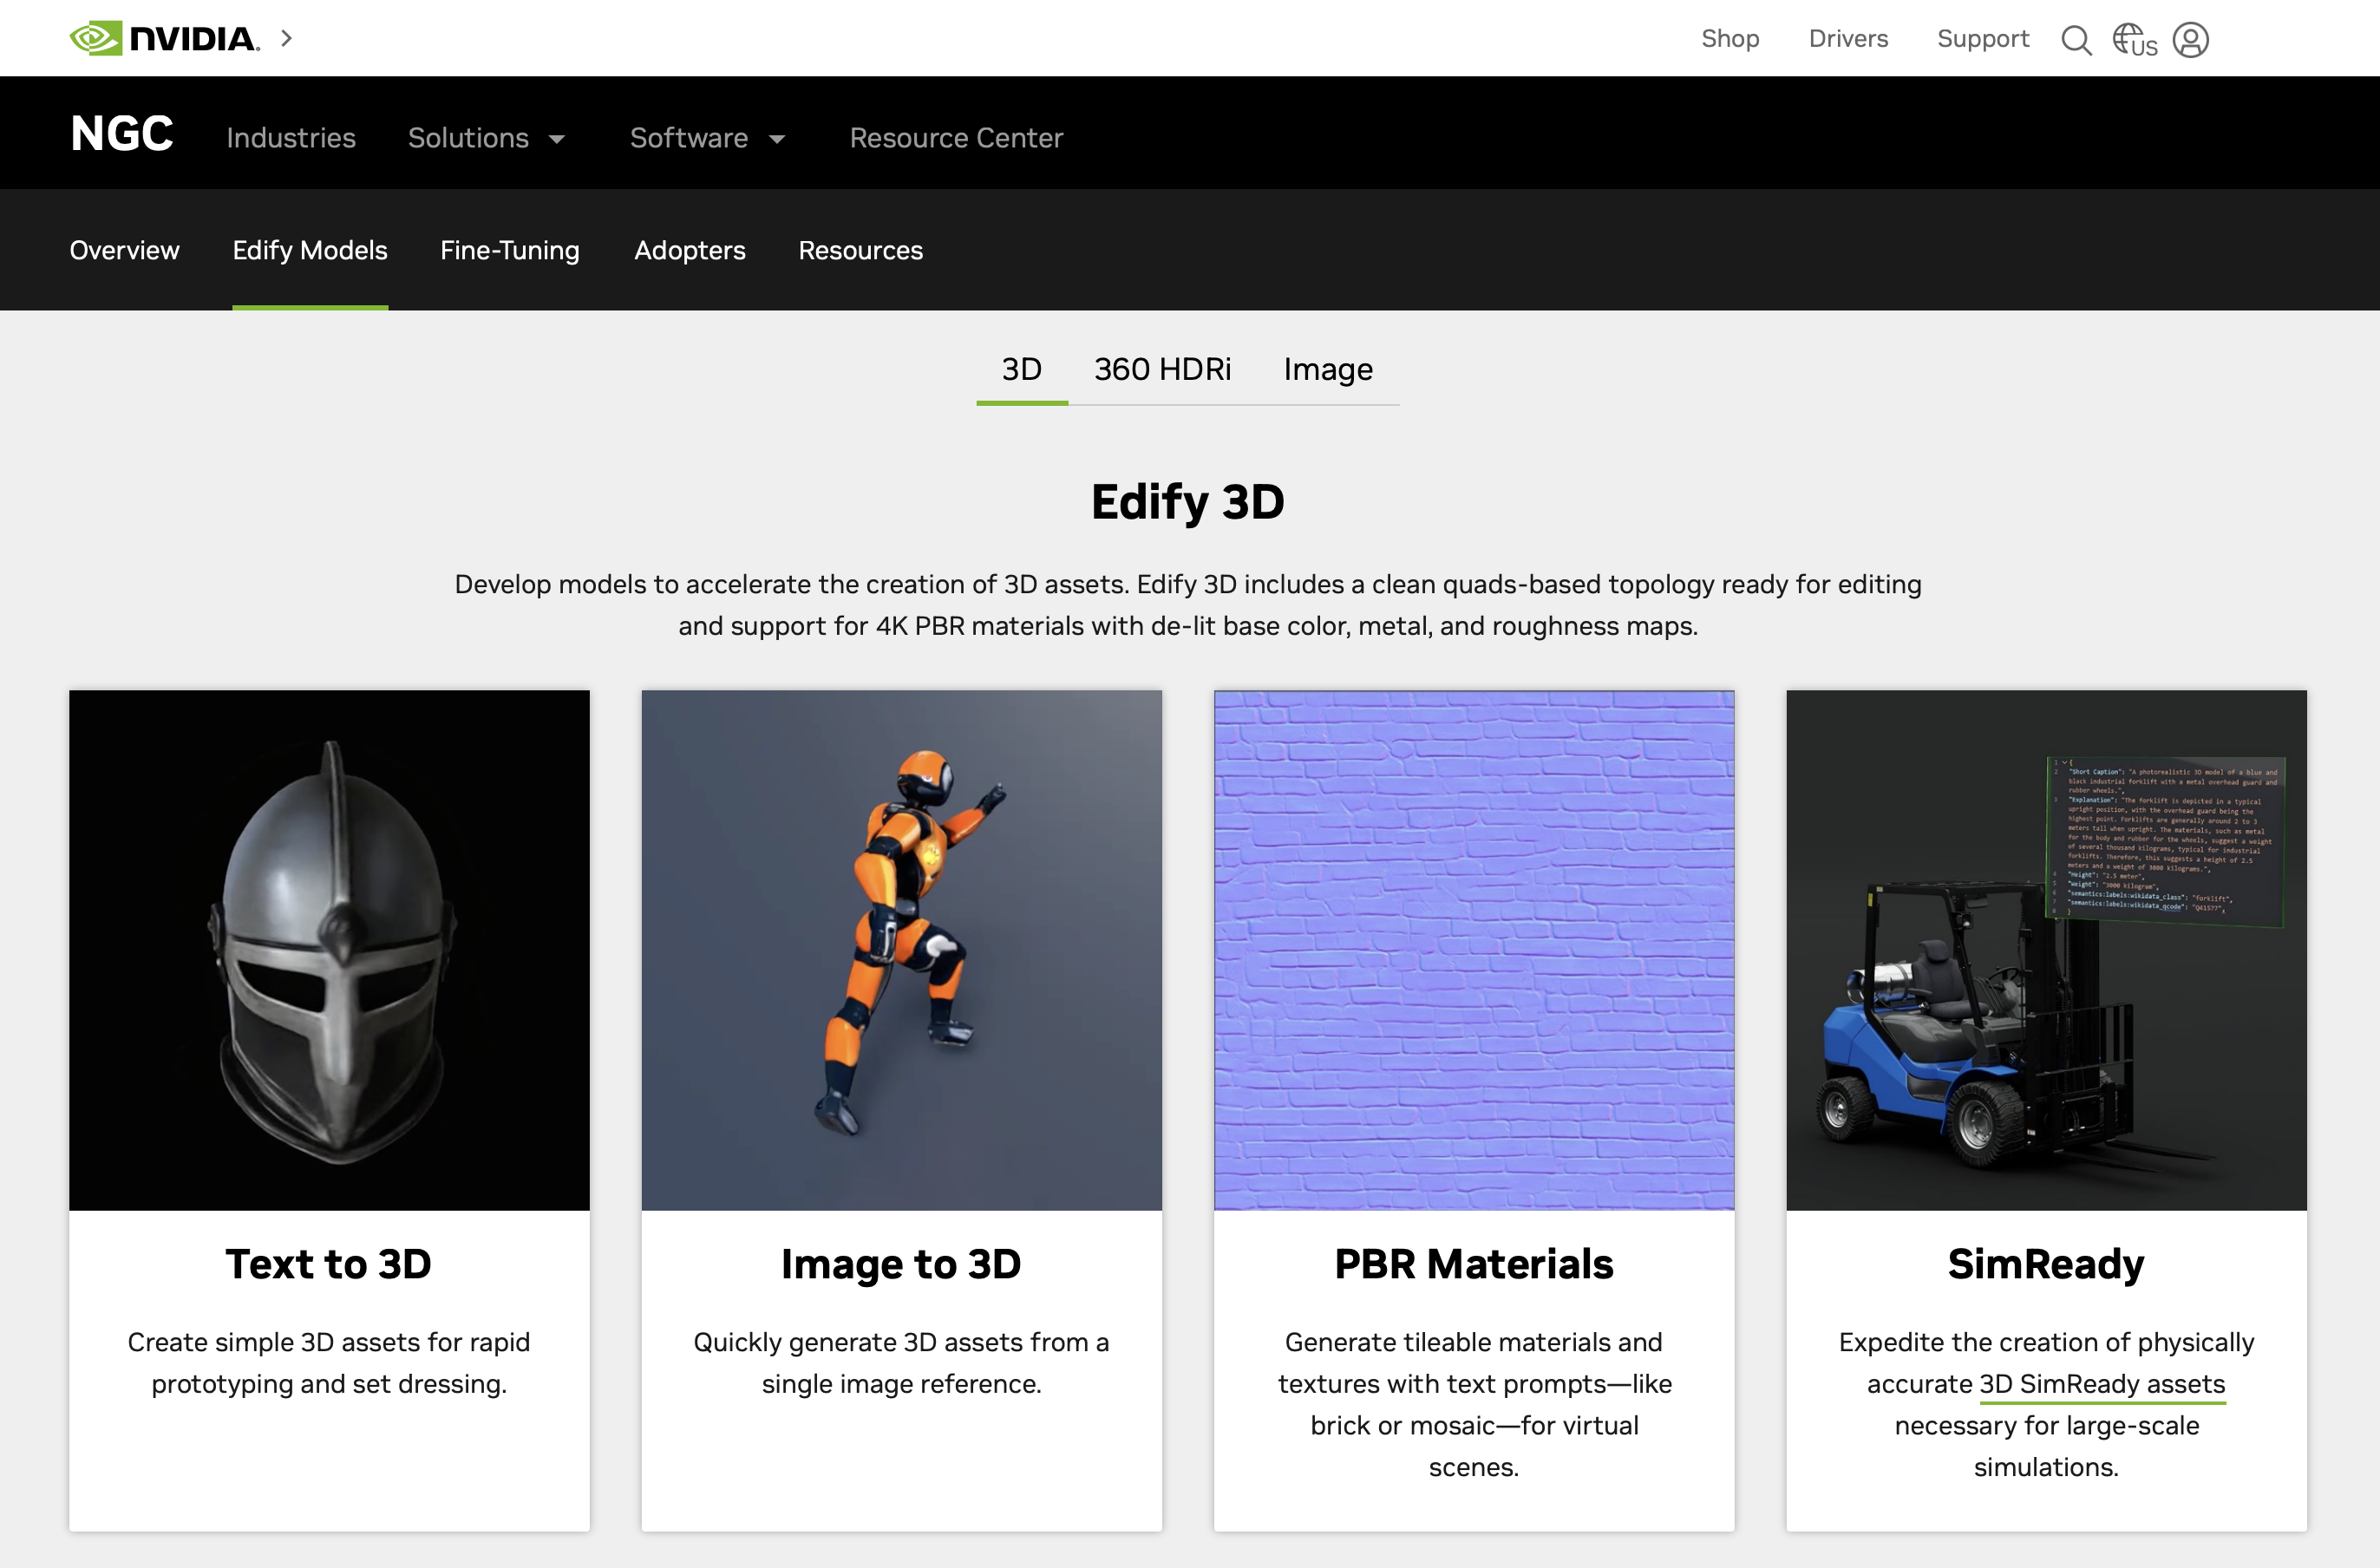Open the Industries menu item
Screen dimensions: 2380x1568
pyautogui.click(x=291, y=138)
